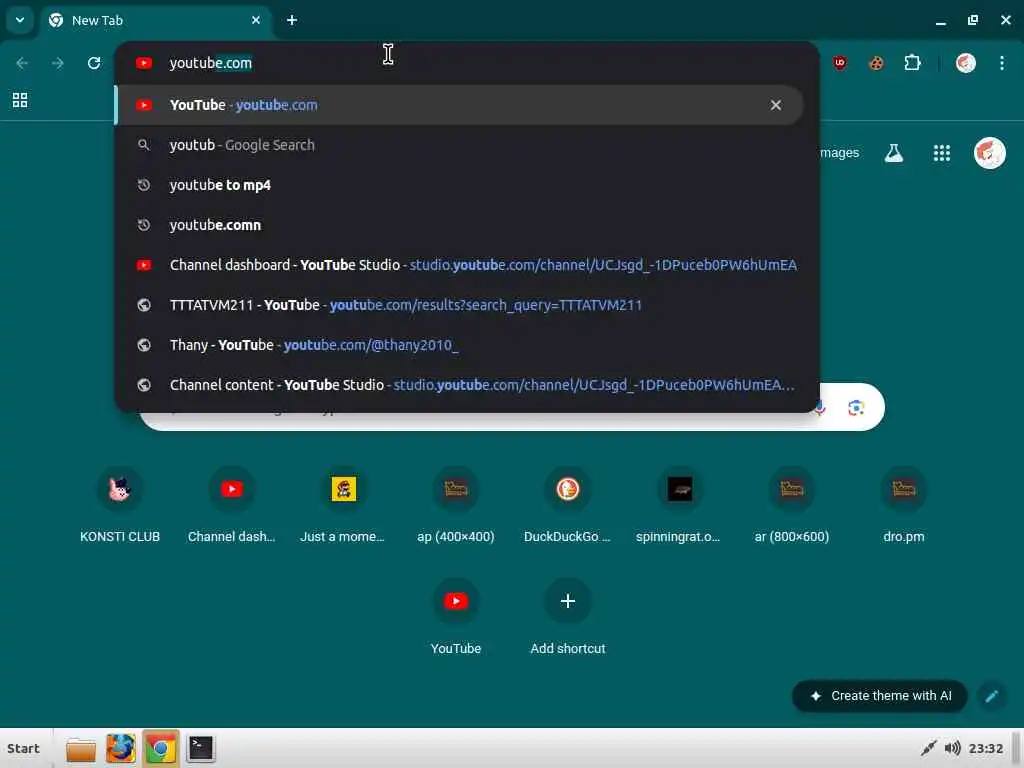Open the Channel dash... shortcut
The height and width of the screenshot is (768, 1024).
232,506
